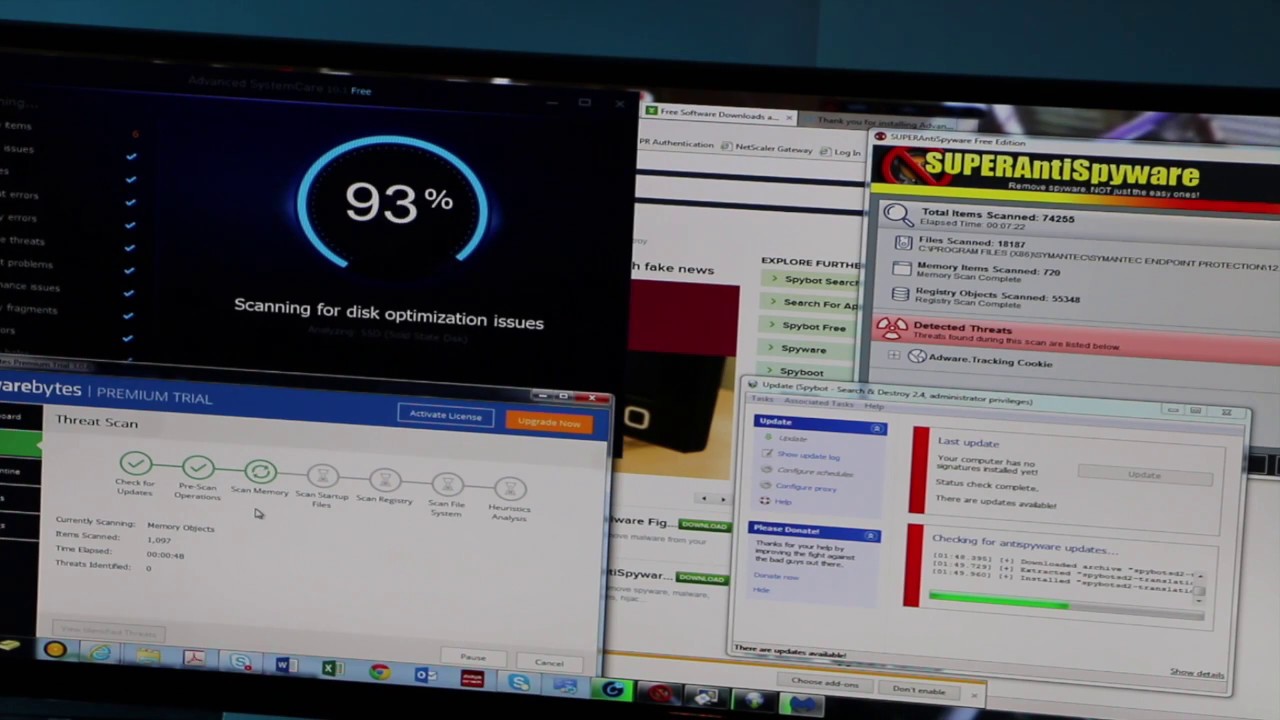
Task: Collapse the Spybot Update panel header
Action: pos(877,429)
